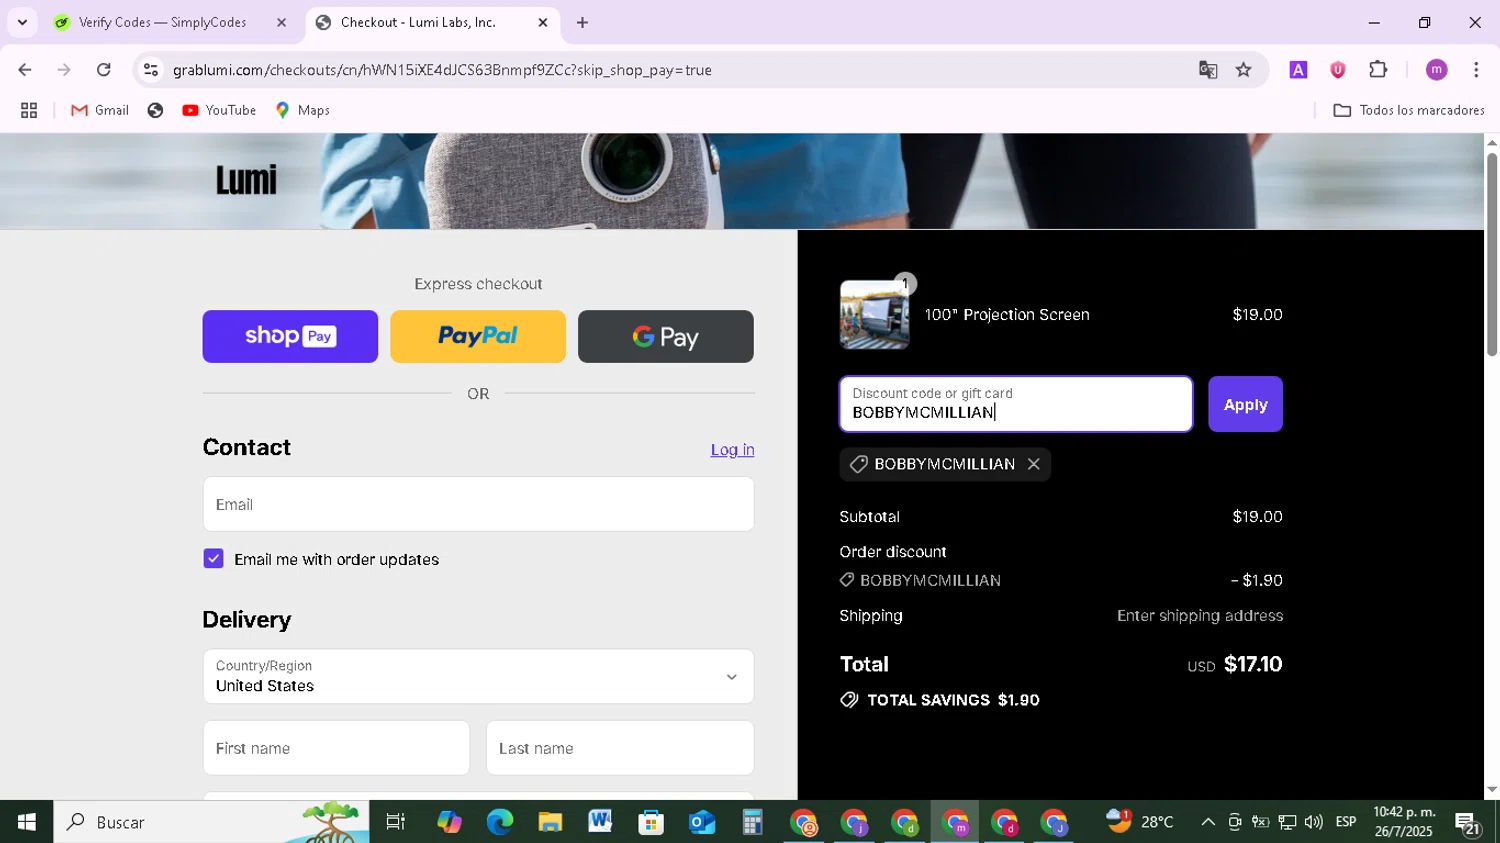Click the Lumi logo

[246, 181]
